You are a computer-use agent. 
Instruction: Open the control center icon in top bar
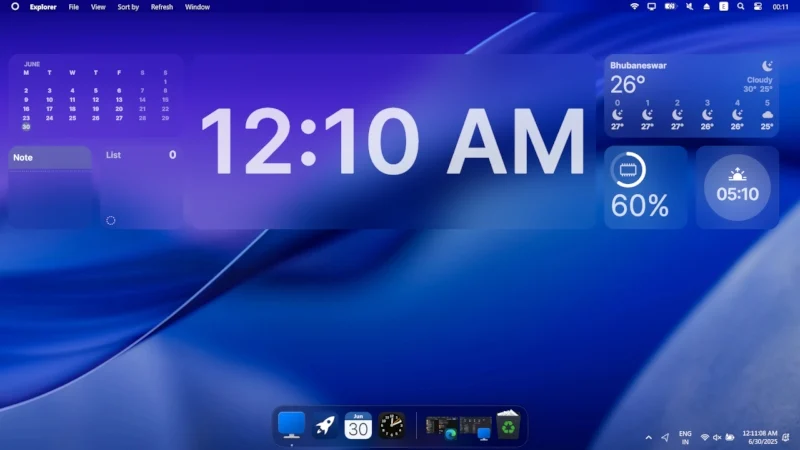coord(758,7)
